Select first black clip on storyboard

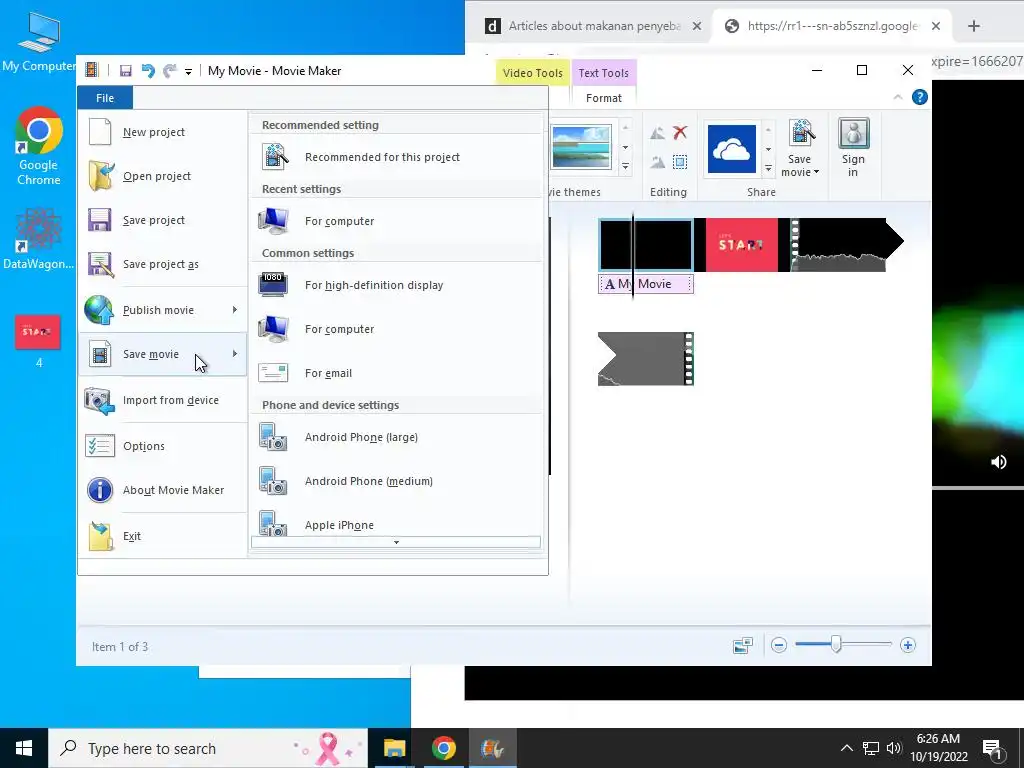646,245
